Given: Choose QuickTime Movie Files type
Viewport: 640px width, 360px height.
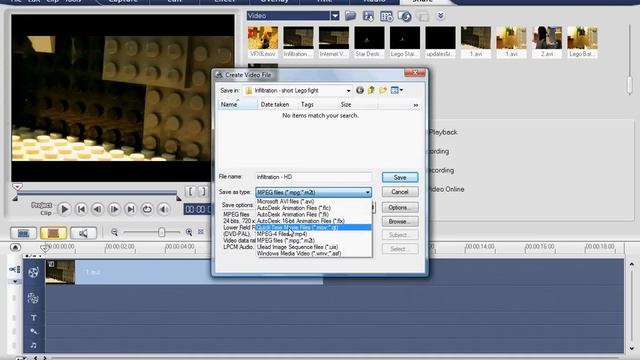Looking at the screenshot, I should point(314,227).
